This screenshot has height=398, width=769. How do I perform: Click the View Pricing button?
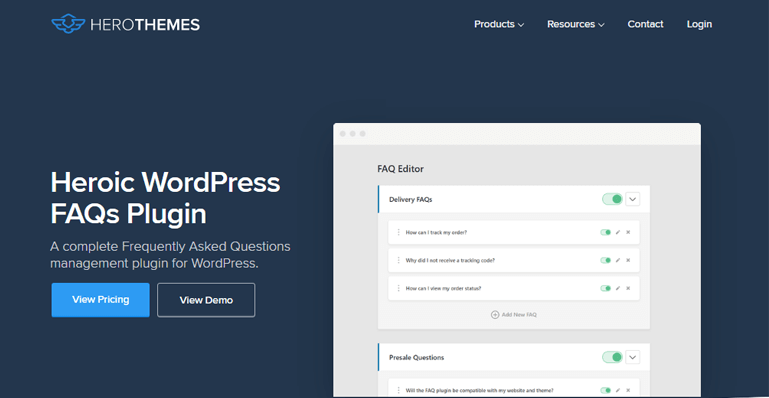(101, 299)
